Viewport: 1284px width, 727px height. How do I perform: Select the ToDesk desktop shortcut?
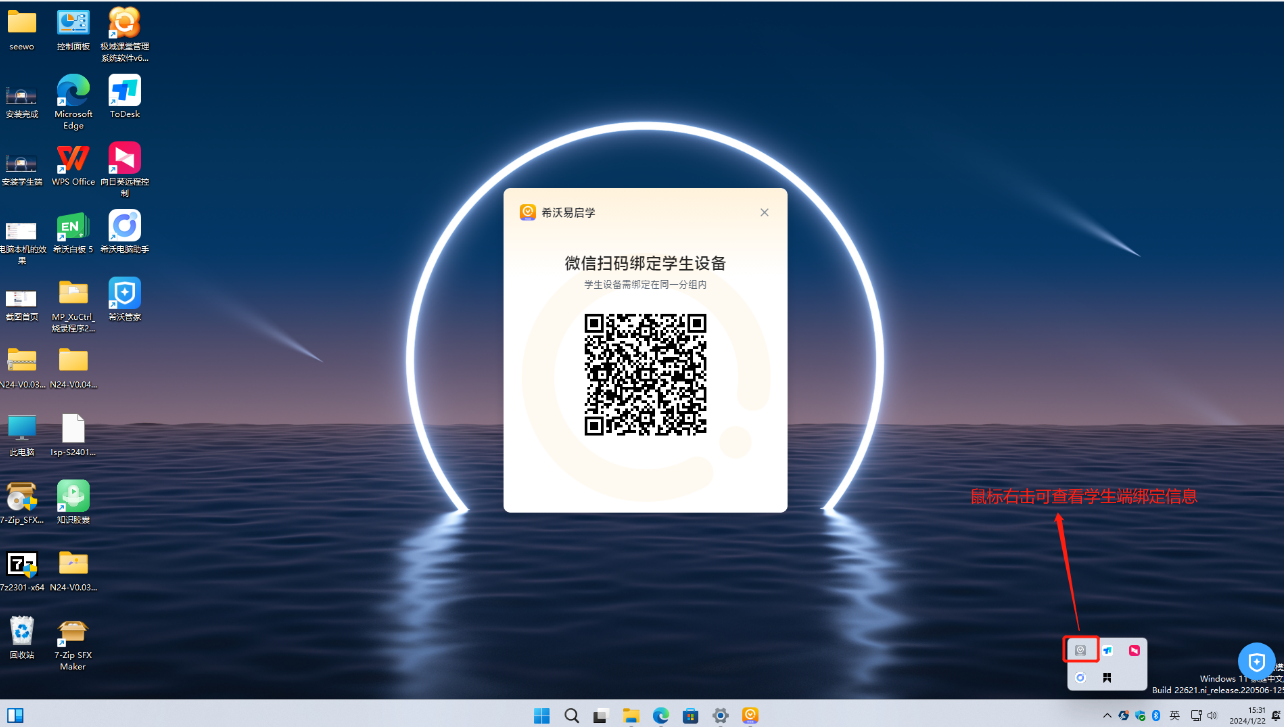pos(124,97)
